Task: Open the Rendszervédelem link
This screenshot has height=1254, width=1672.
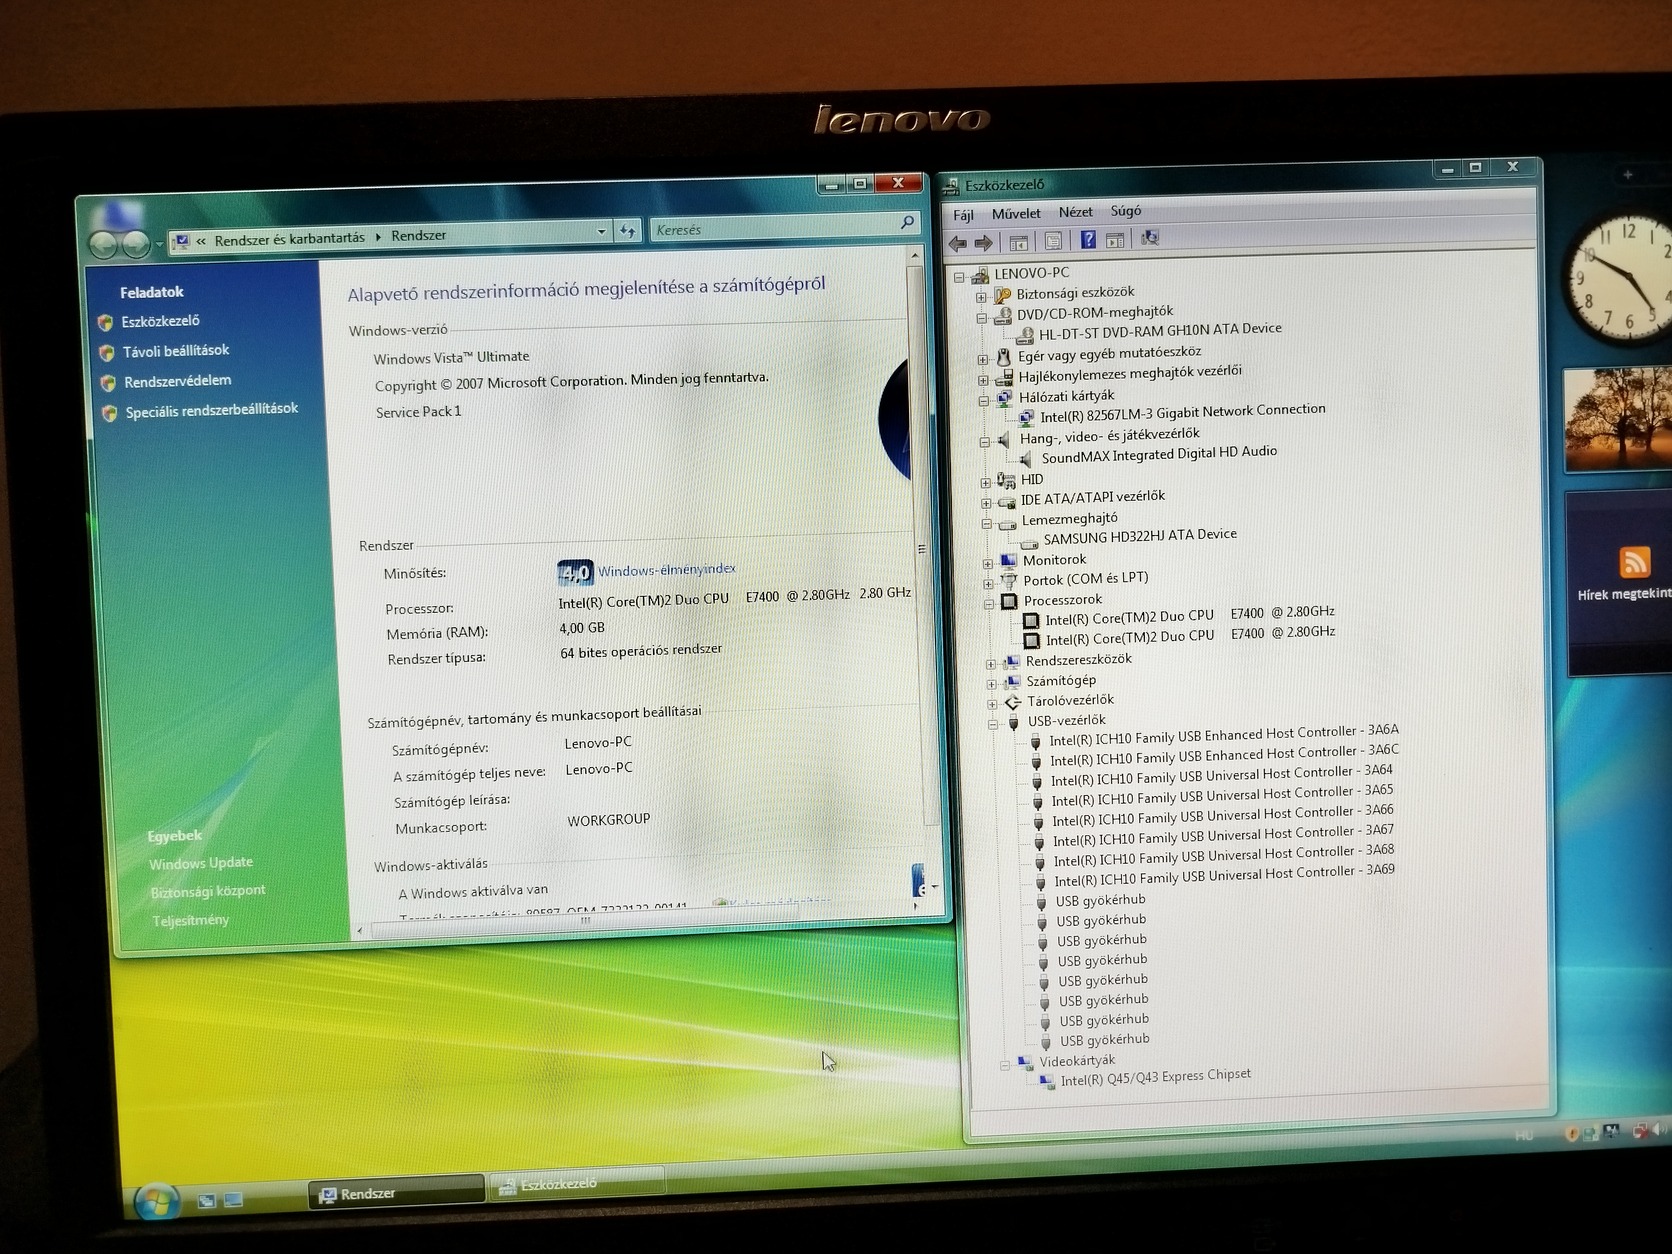Action: coord(178,381)
